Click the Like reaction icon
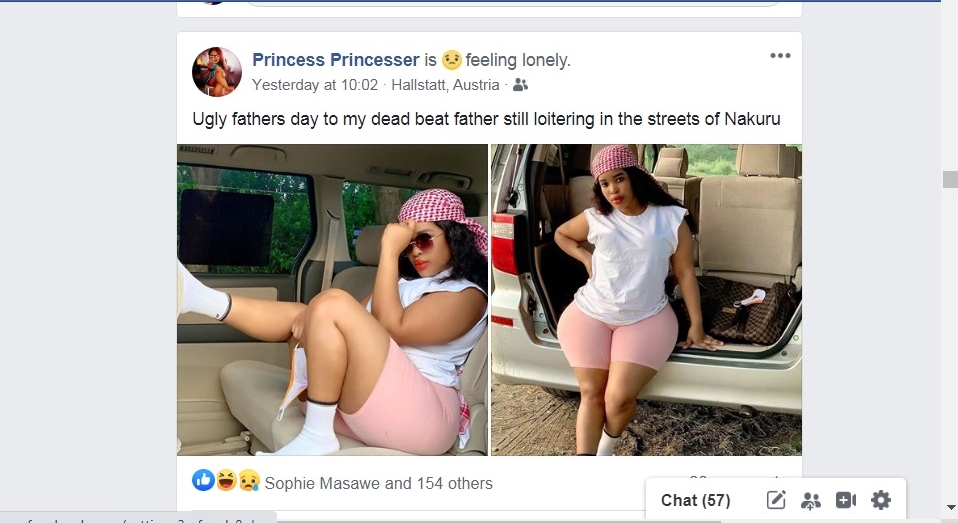Screen dimensions: 958x523 pyautogui.click(x=203, y=481)
